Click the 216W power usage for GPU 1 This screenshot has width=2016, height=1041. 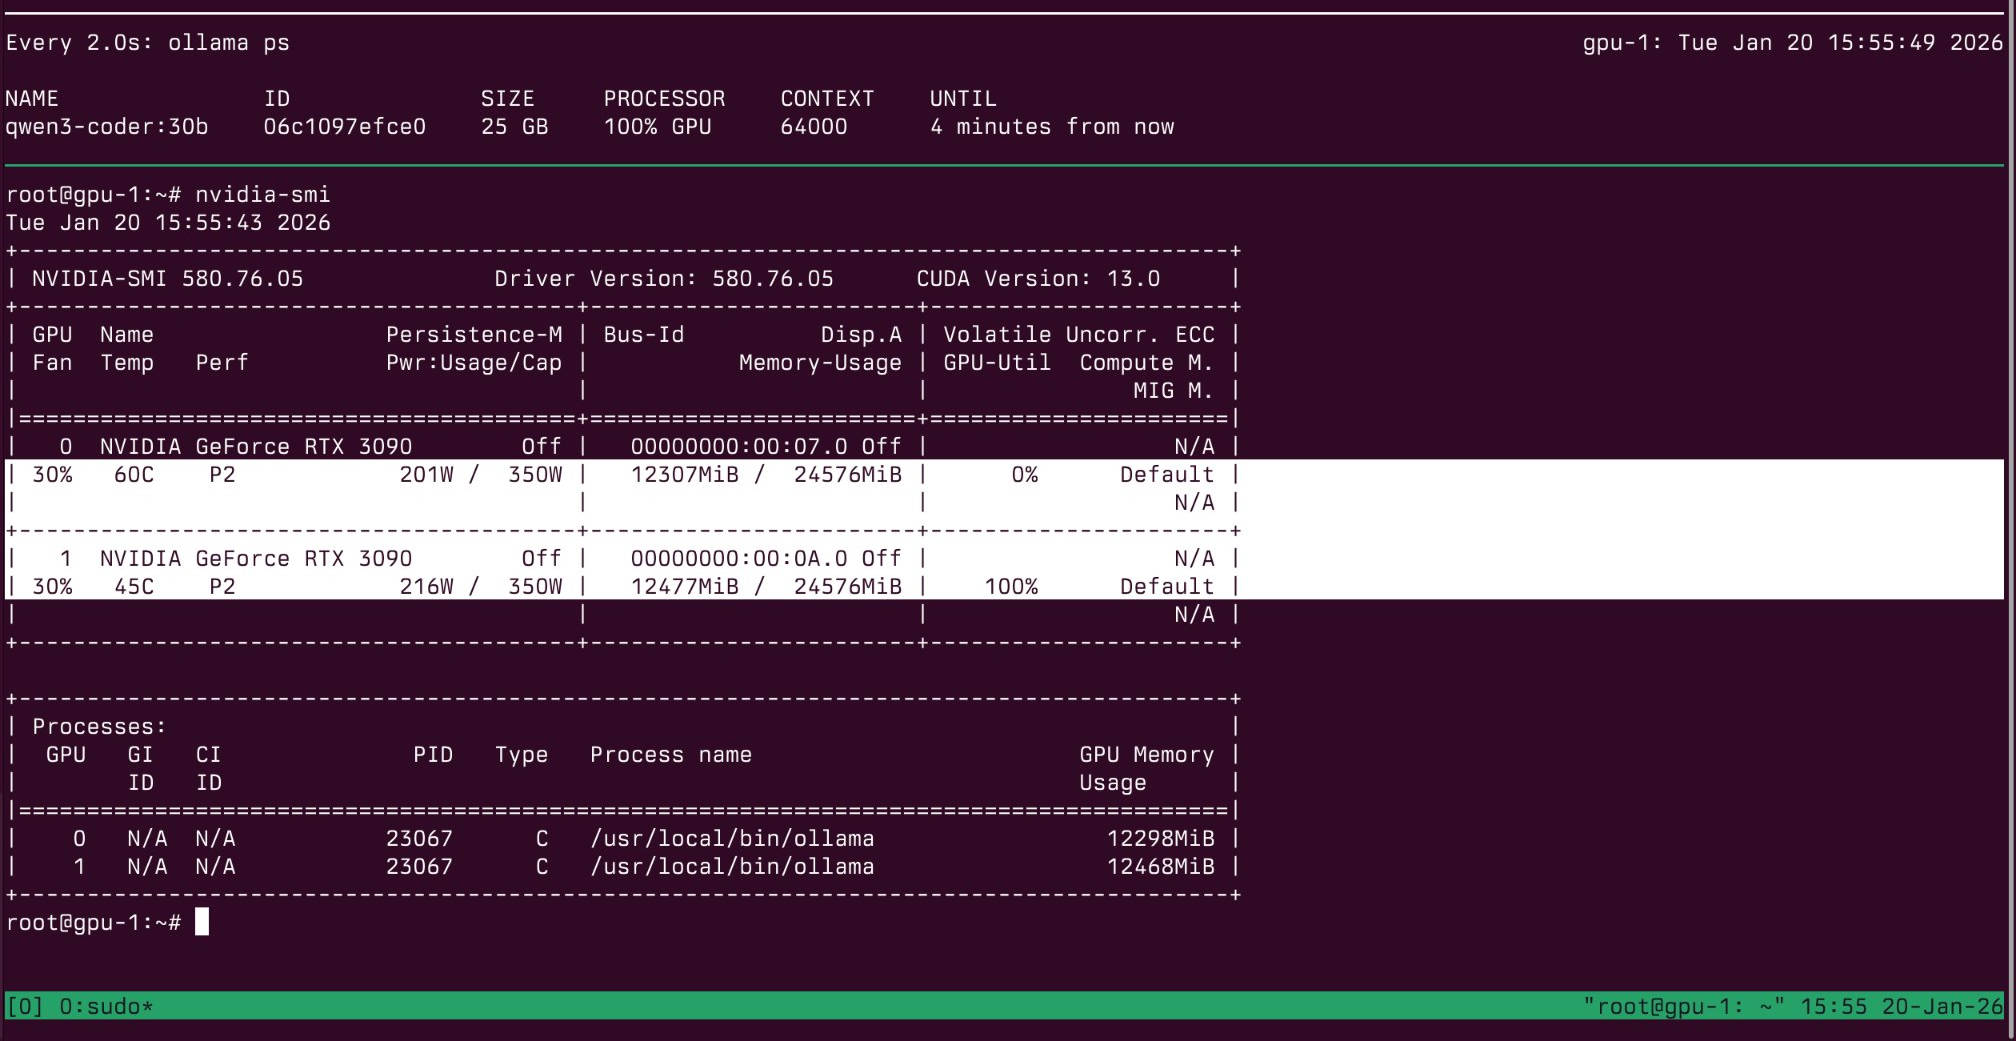tap(426, 587)
